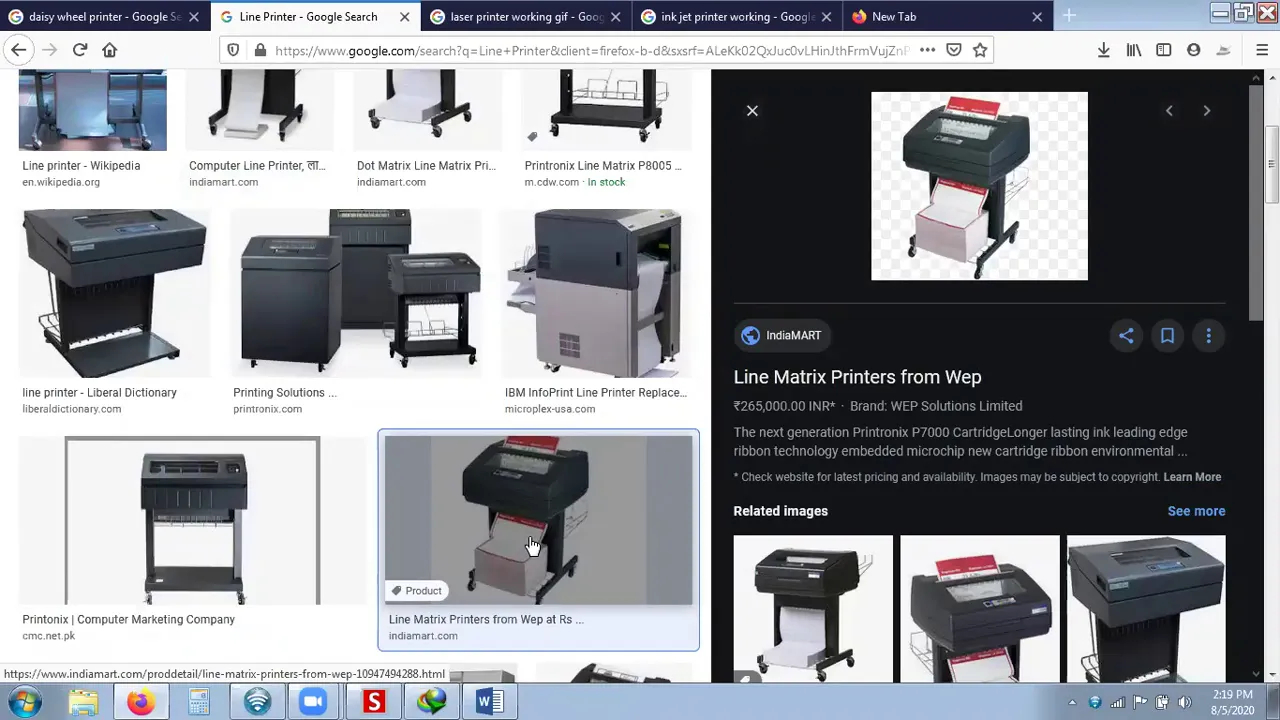Open IndiaMART source link in preview

point(783,336)
